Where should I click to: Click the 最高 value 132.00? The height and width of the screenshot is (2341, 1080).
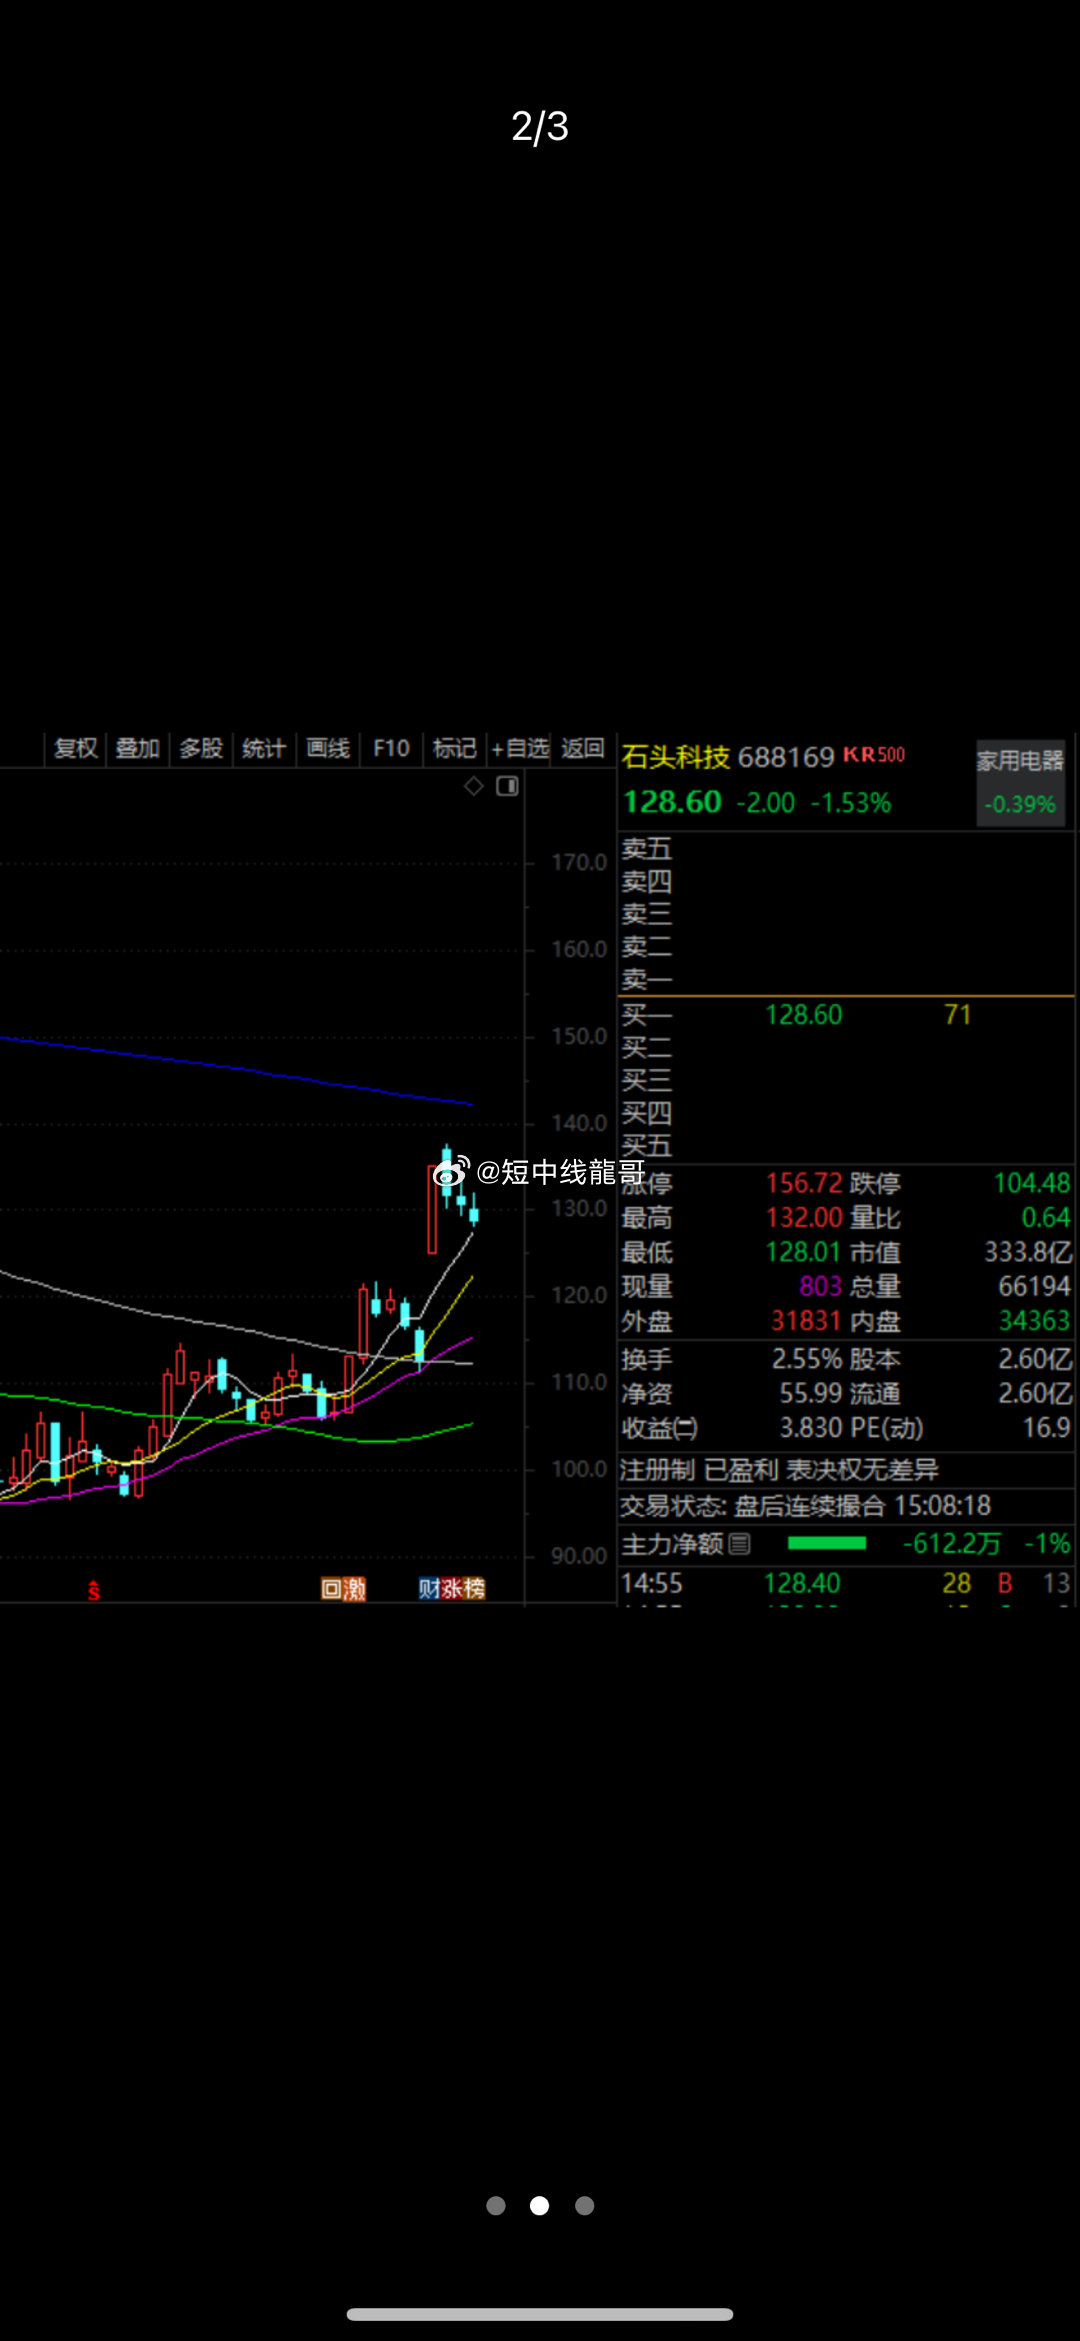[x=805, y=1217]
